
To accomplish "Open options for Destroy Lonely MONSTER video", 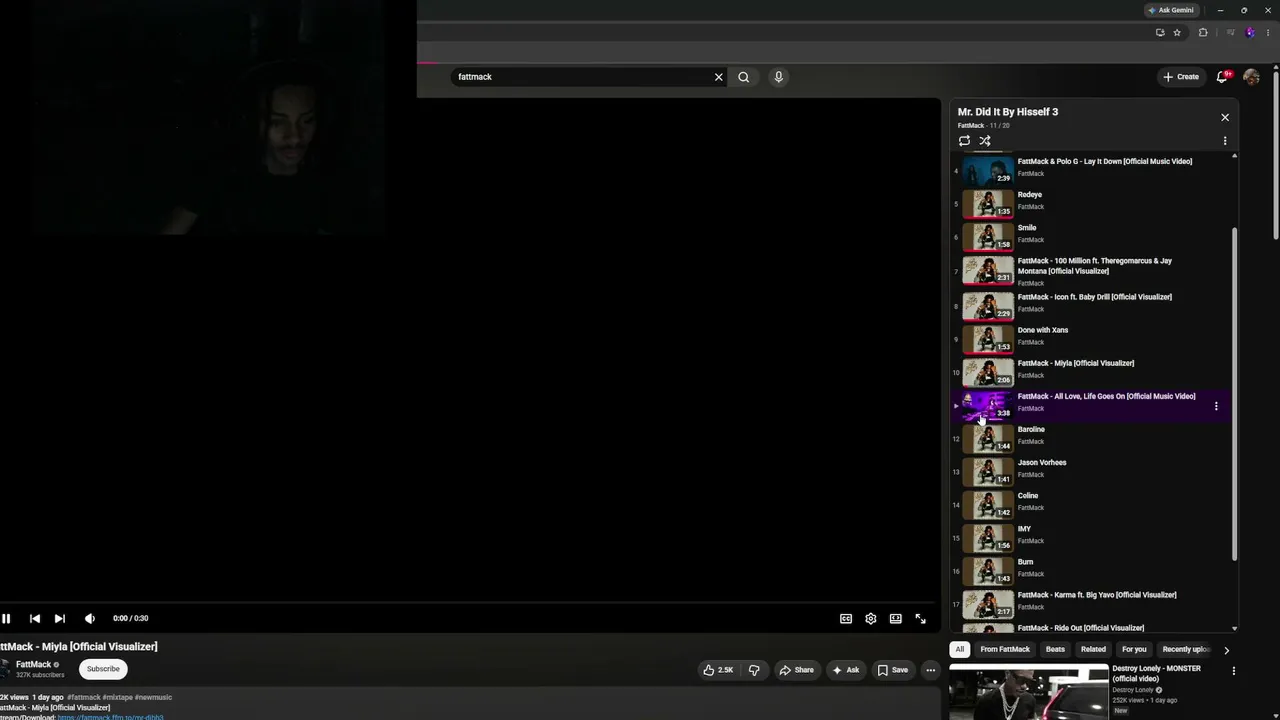I will [x=1233, y=671].
